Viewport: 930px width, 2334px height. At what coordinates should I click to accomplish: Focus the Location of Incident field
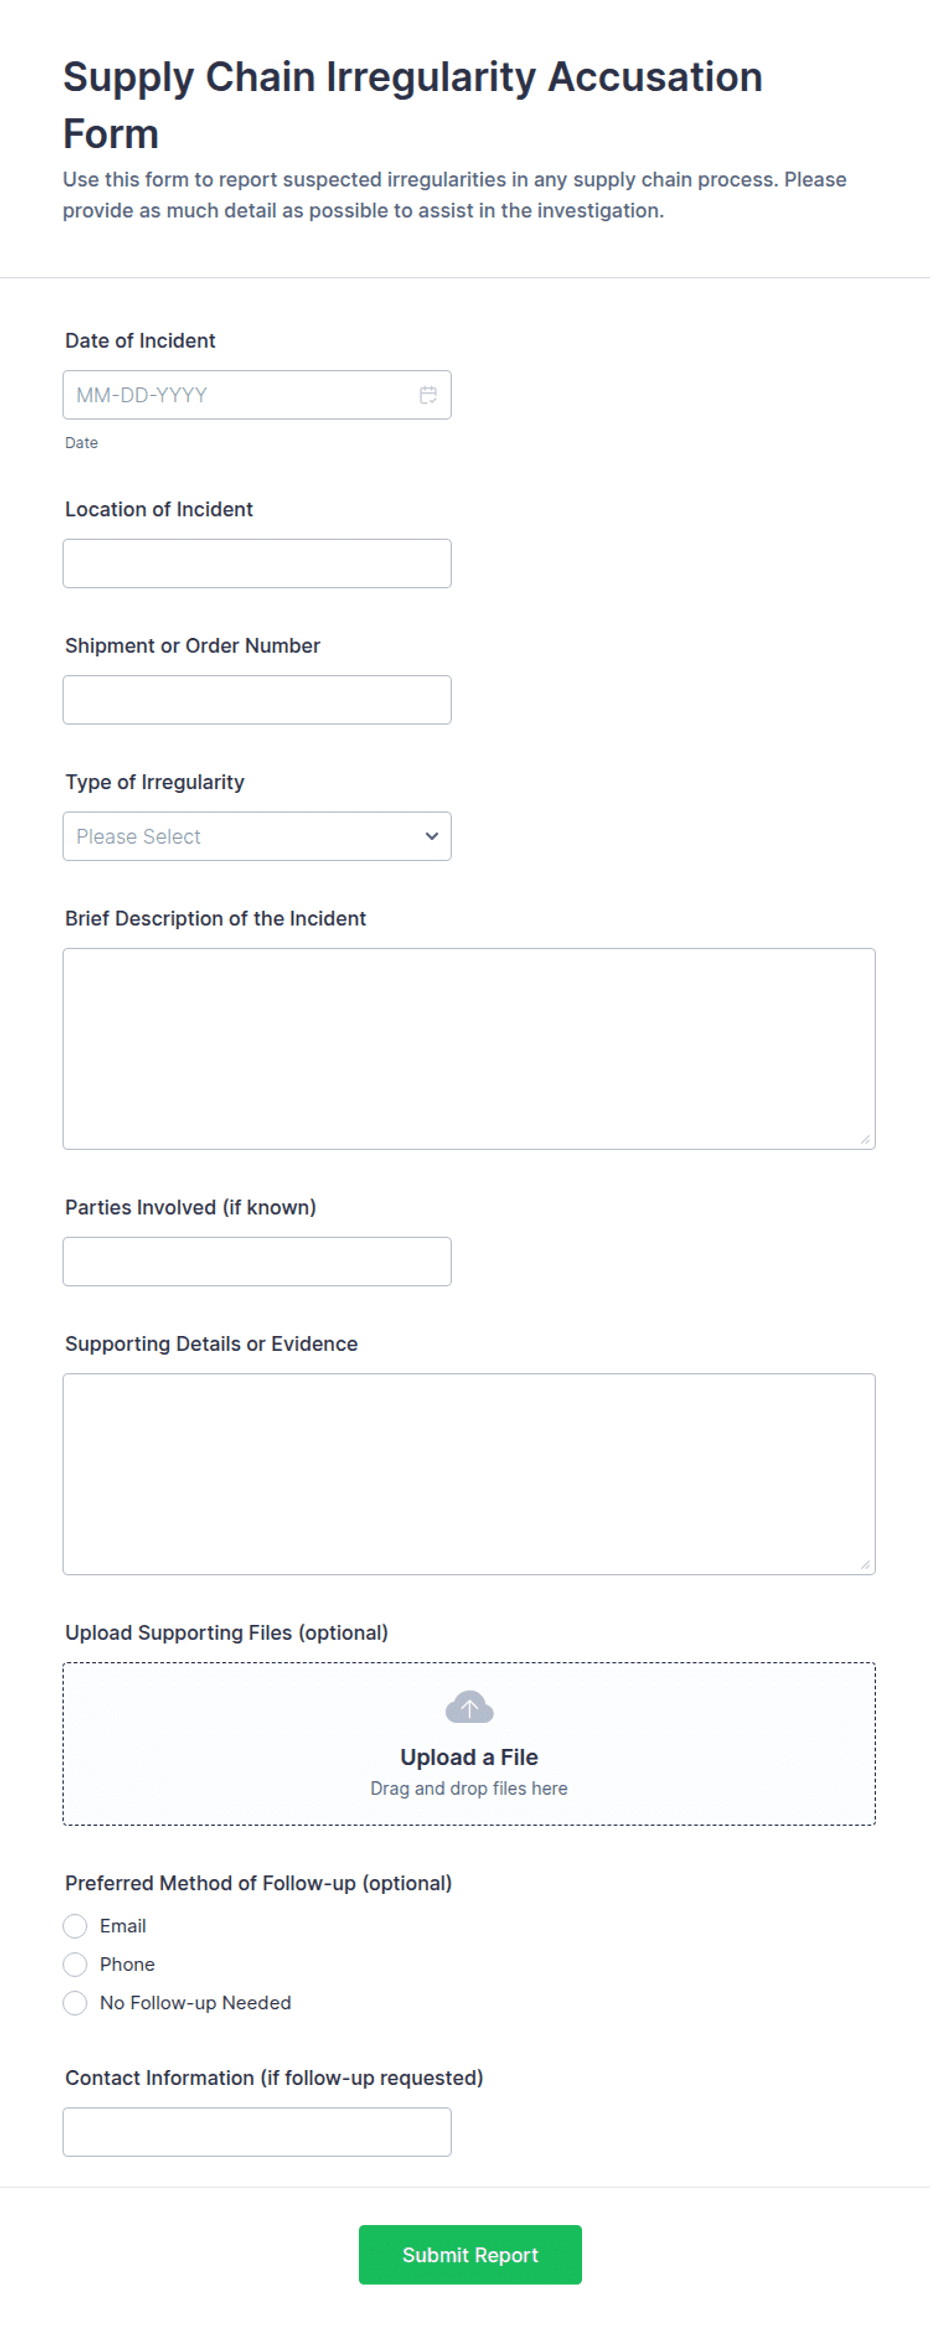[x=257, y=562]
